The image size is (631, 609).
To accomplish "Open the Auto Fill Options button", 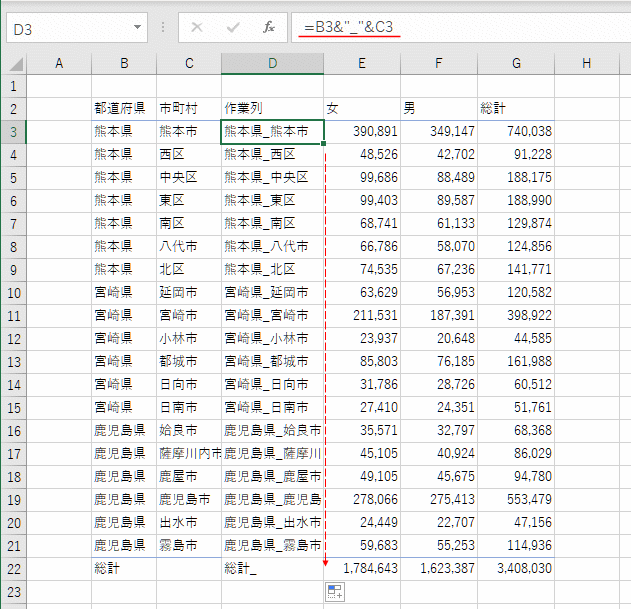I will click(335, 592).
